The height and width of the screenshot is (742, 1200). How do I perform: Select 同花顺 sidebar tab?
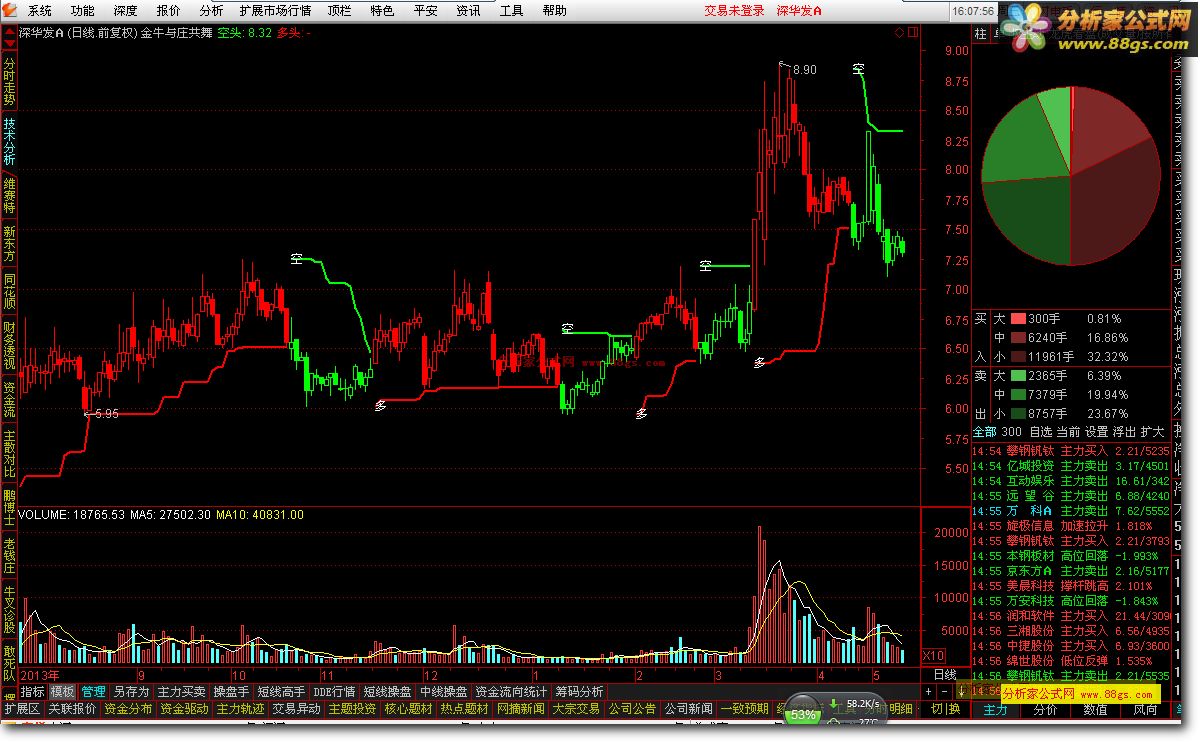pos(9,291)
